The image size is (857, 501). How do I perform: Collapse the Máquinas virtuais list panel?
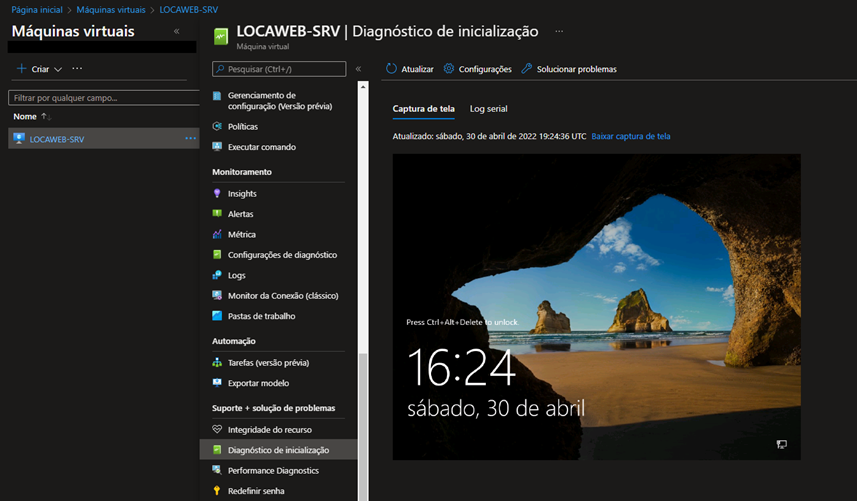(x=177, y=32)
